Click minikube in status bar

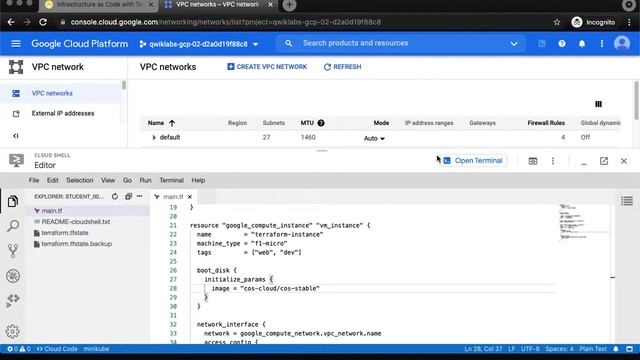96,349
